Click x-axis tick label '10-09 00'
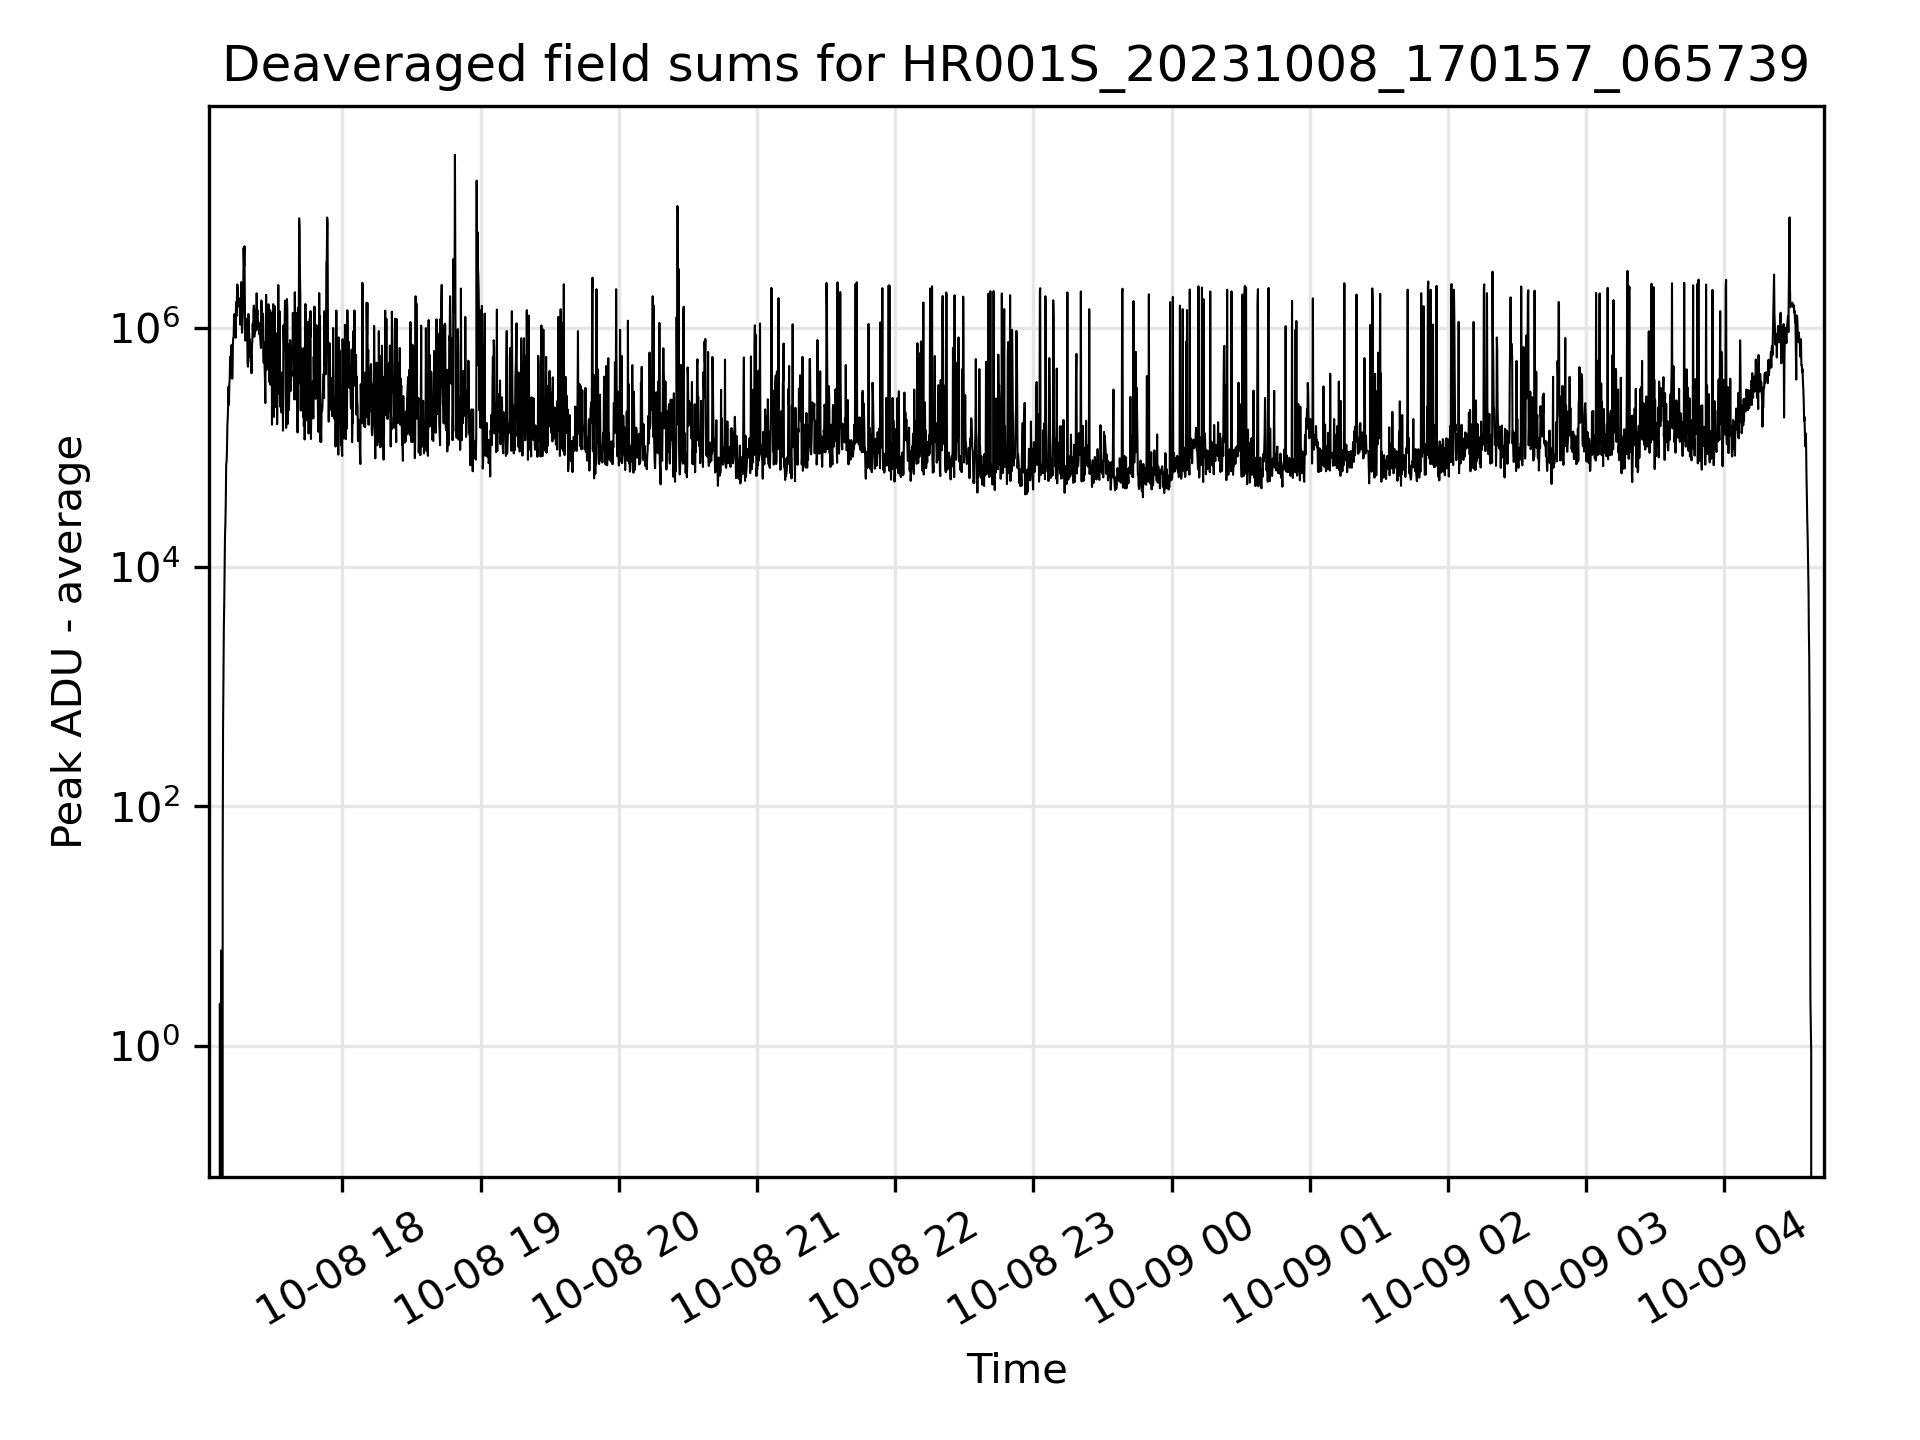This screenshot has height=1440, width=1920. click(1168, 1269)
